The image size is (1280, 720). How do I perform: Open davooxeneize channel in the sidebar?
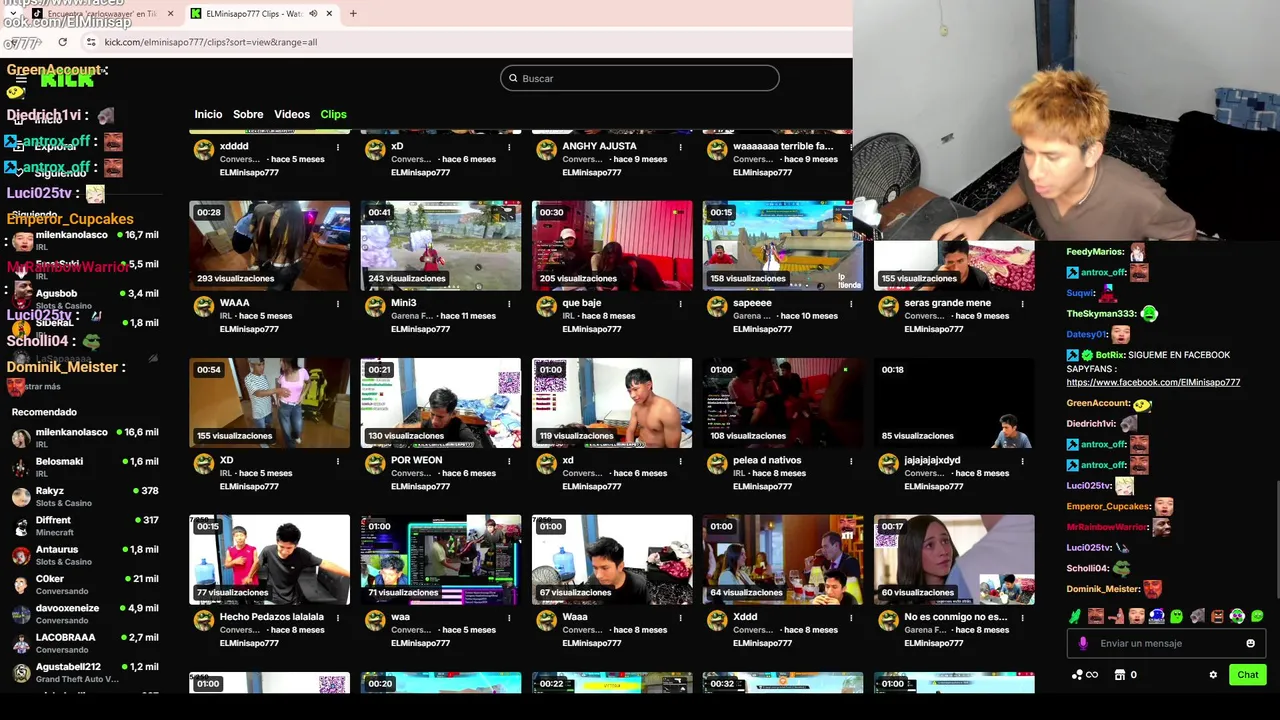coord(85,613)
